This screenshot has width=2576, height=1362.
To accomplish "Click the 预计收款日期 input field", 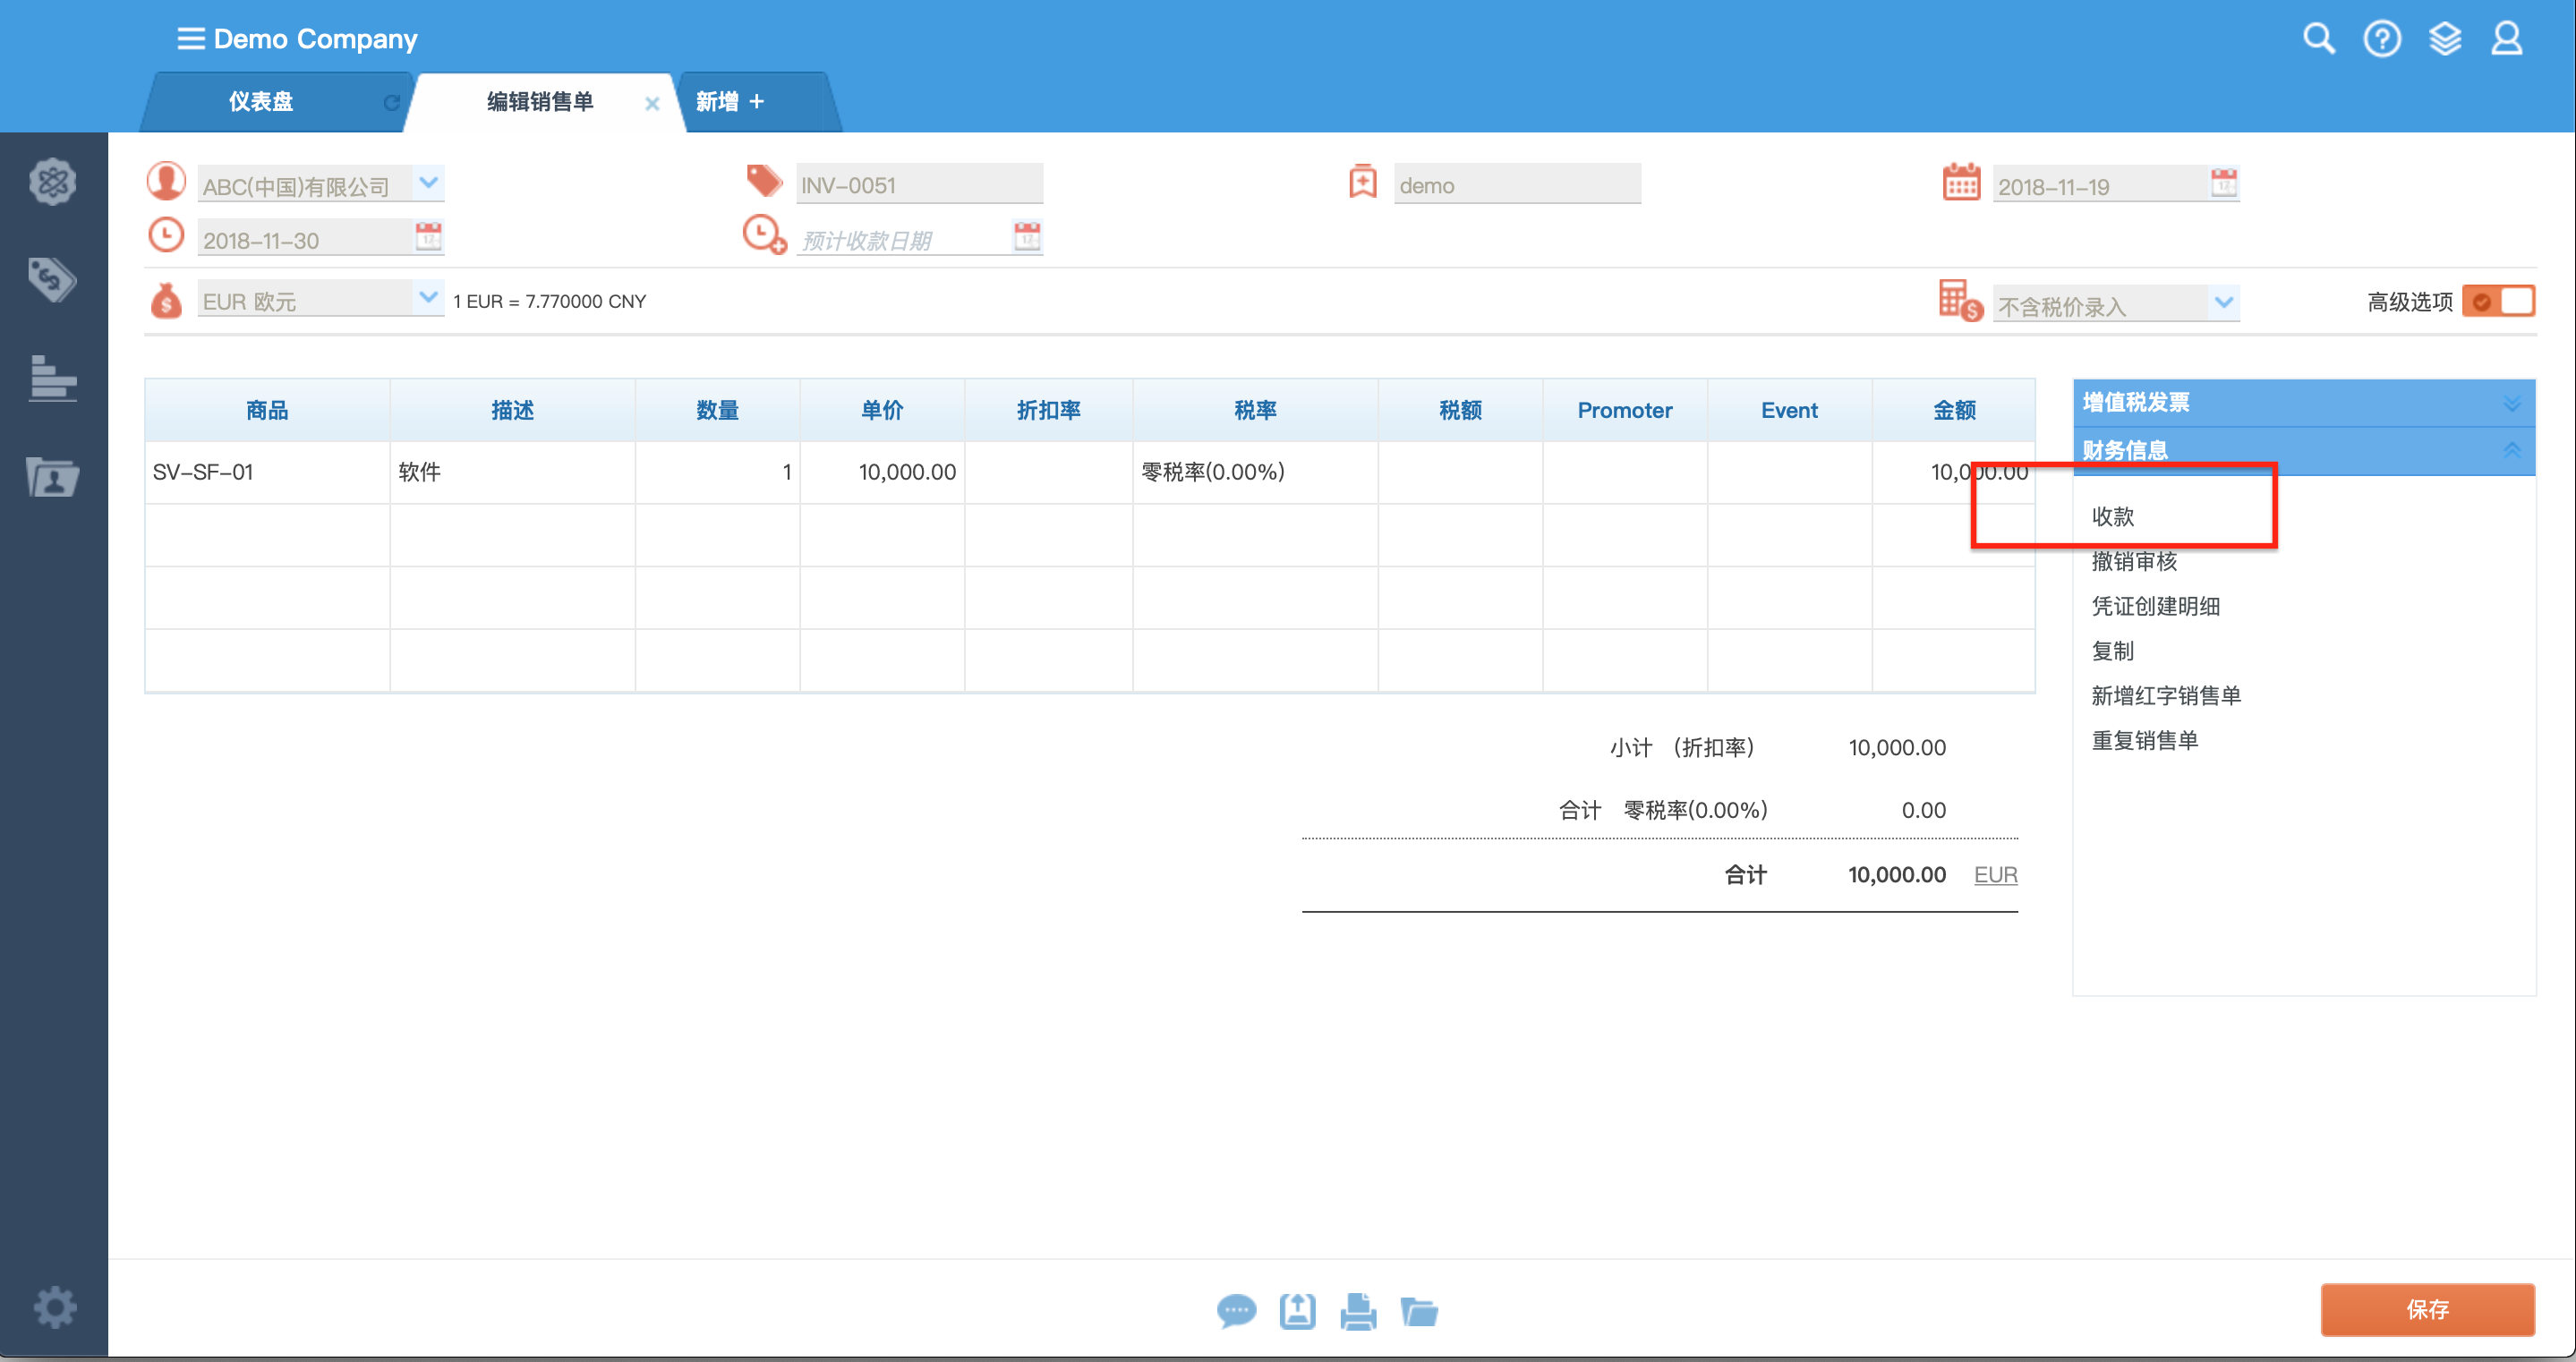I will (900, 240).
